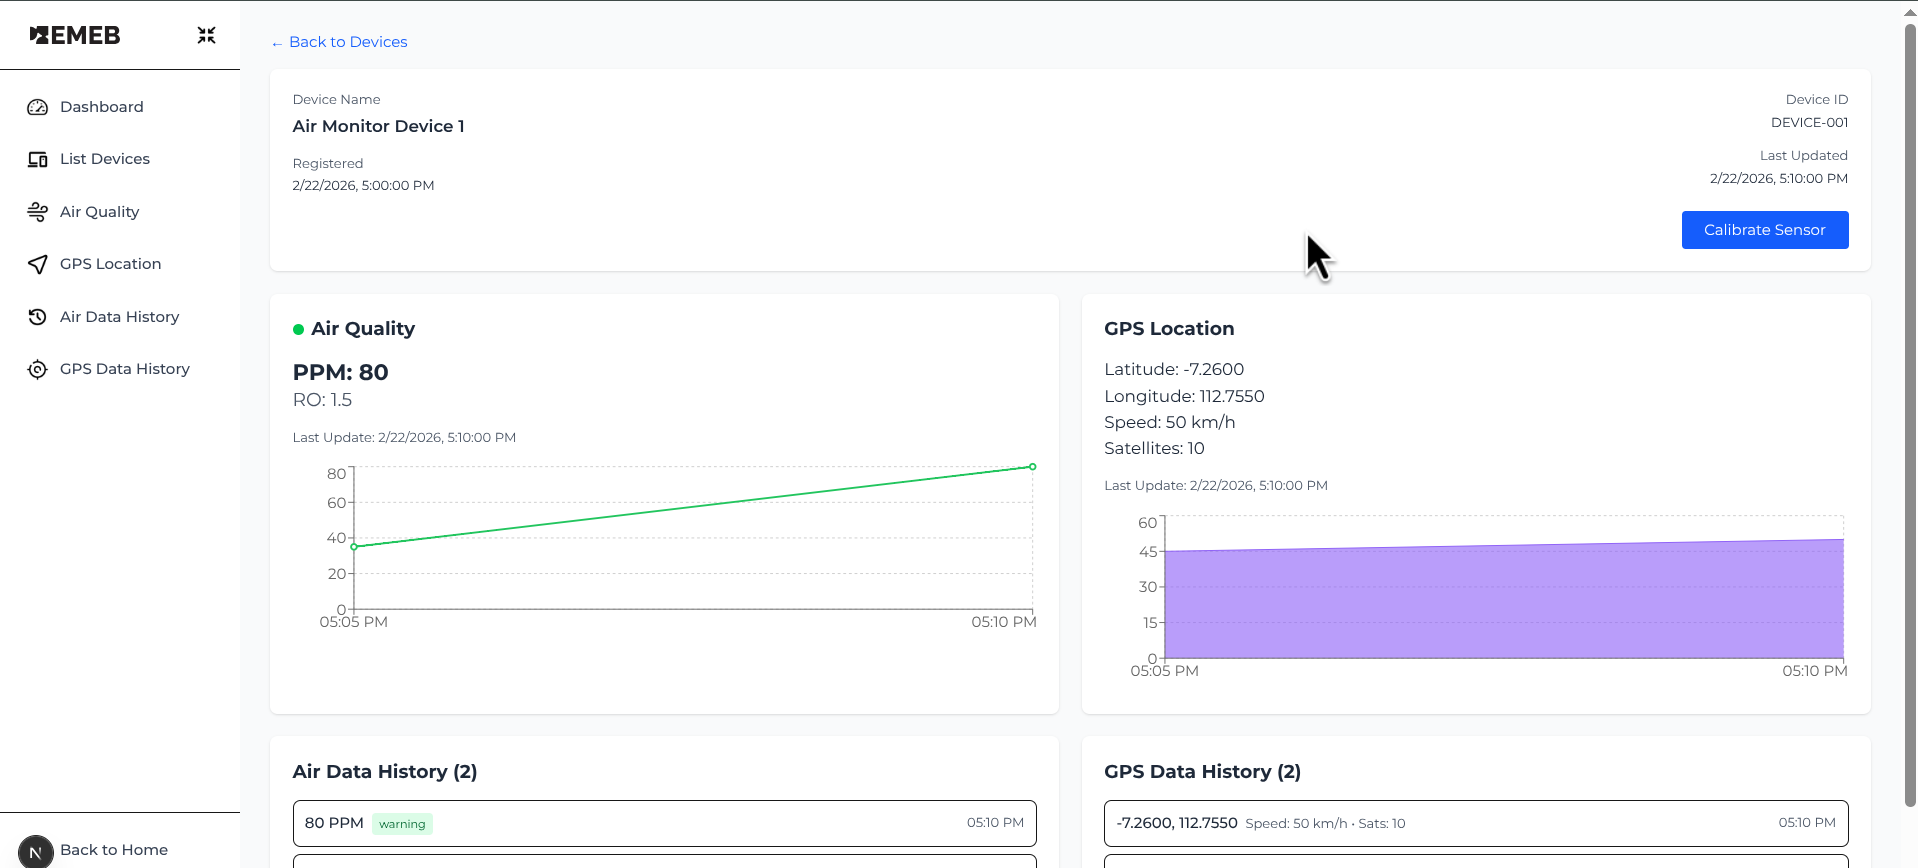Collapse the sidebar using the shrink icon

point(206,36)
